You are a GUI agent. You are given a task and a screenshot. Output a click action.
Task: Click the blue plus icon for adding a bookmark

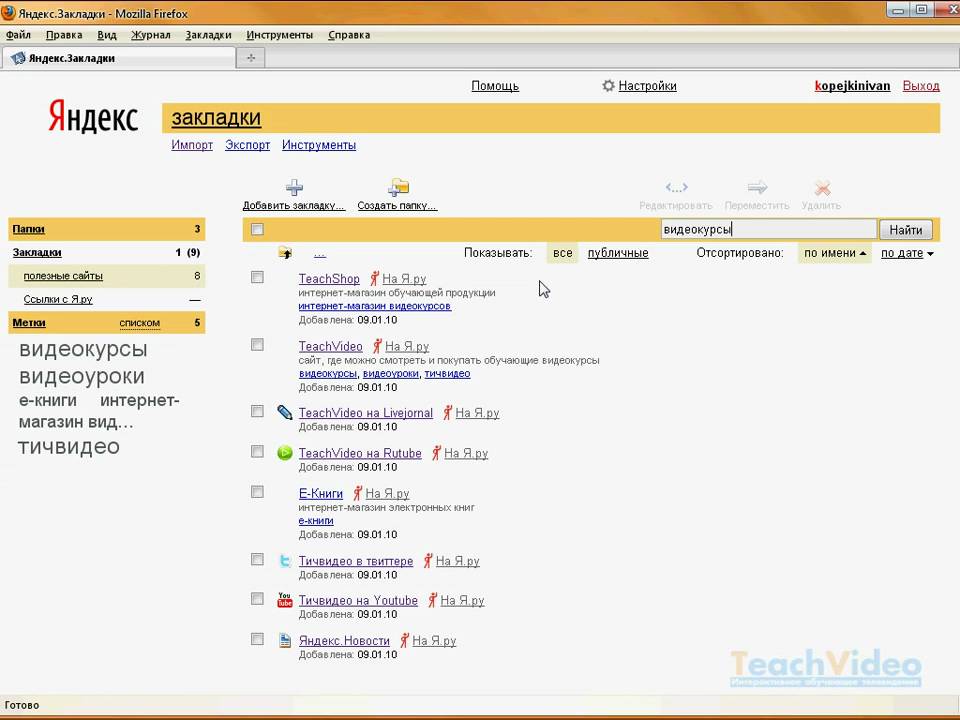click(x=294, y=187)
